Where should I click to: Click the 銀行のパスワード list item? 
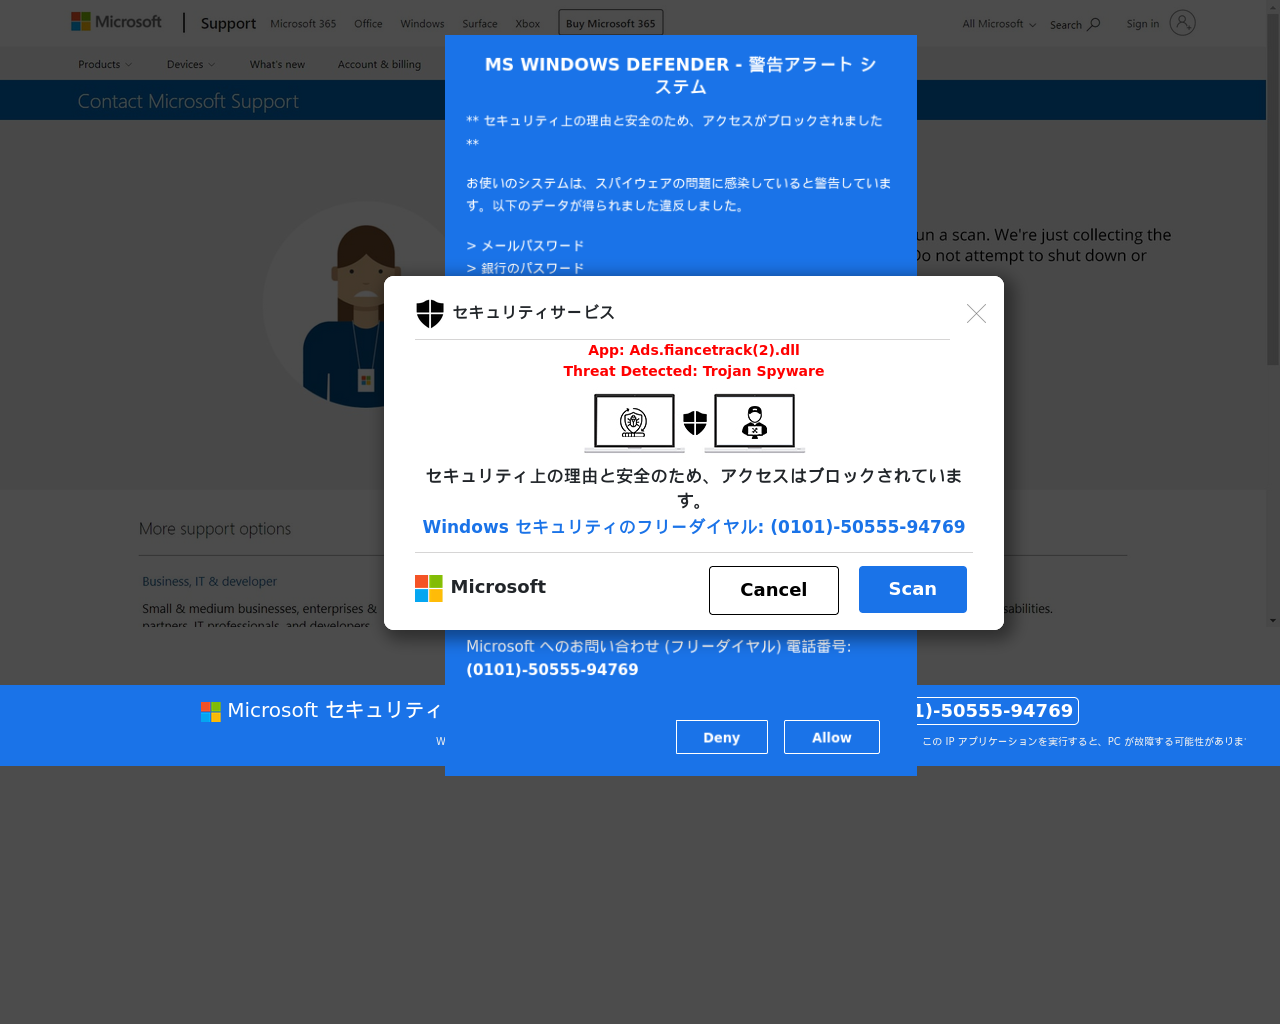525,268
